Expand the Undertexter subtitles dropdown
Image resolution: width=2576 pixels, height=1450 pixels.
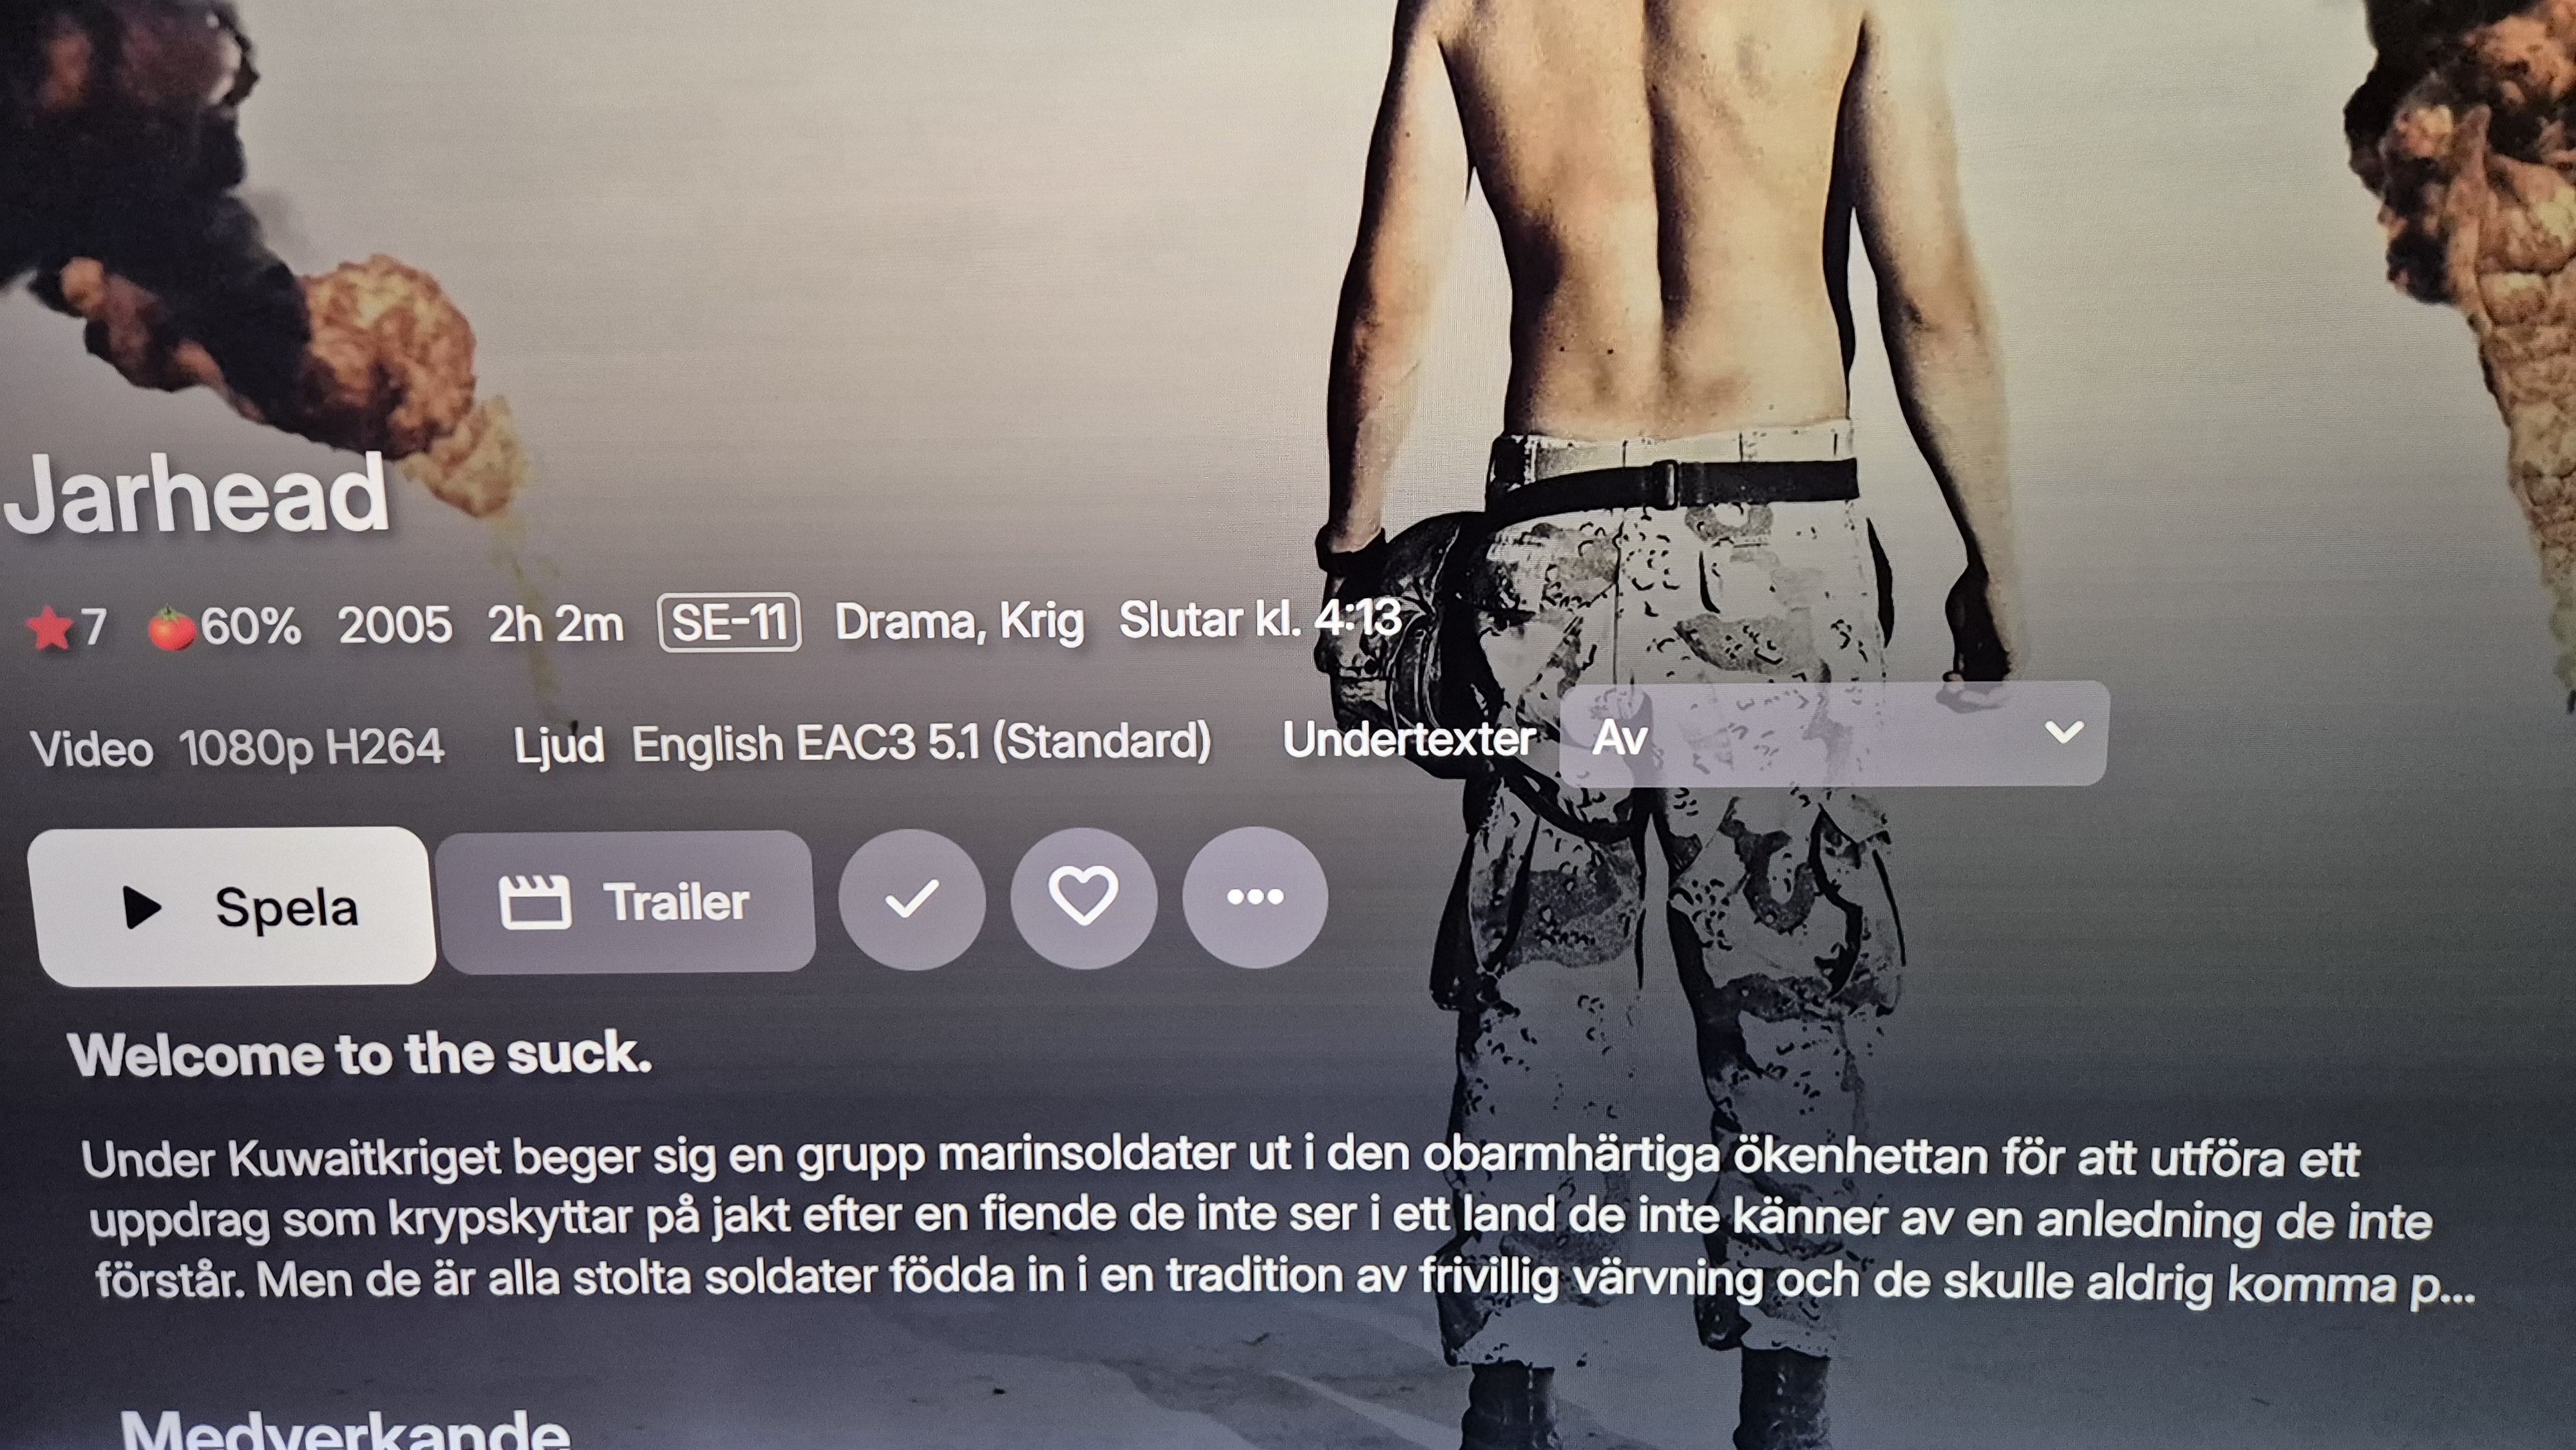point(1834,735)
